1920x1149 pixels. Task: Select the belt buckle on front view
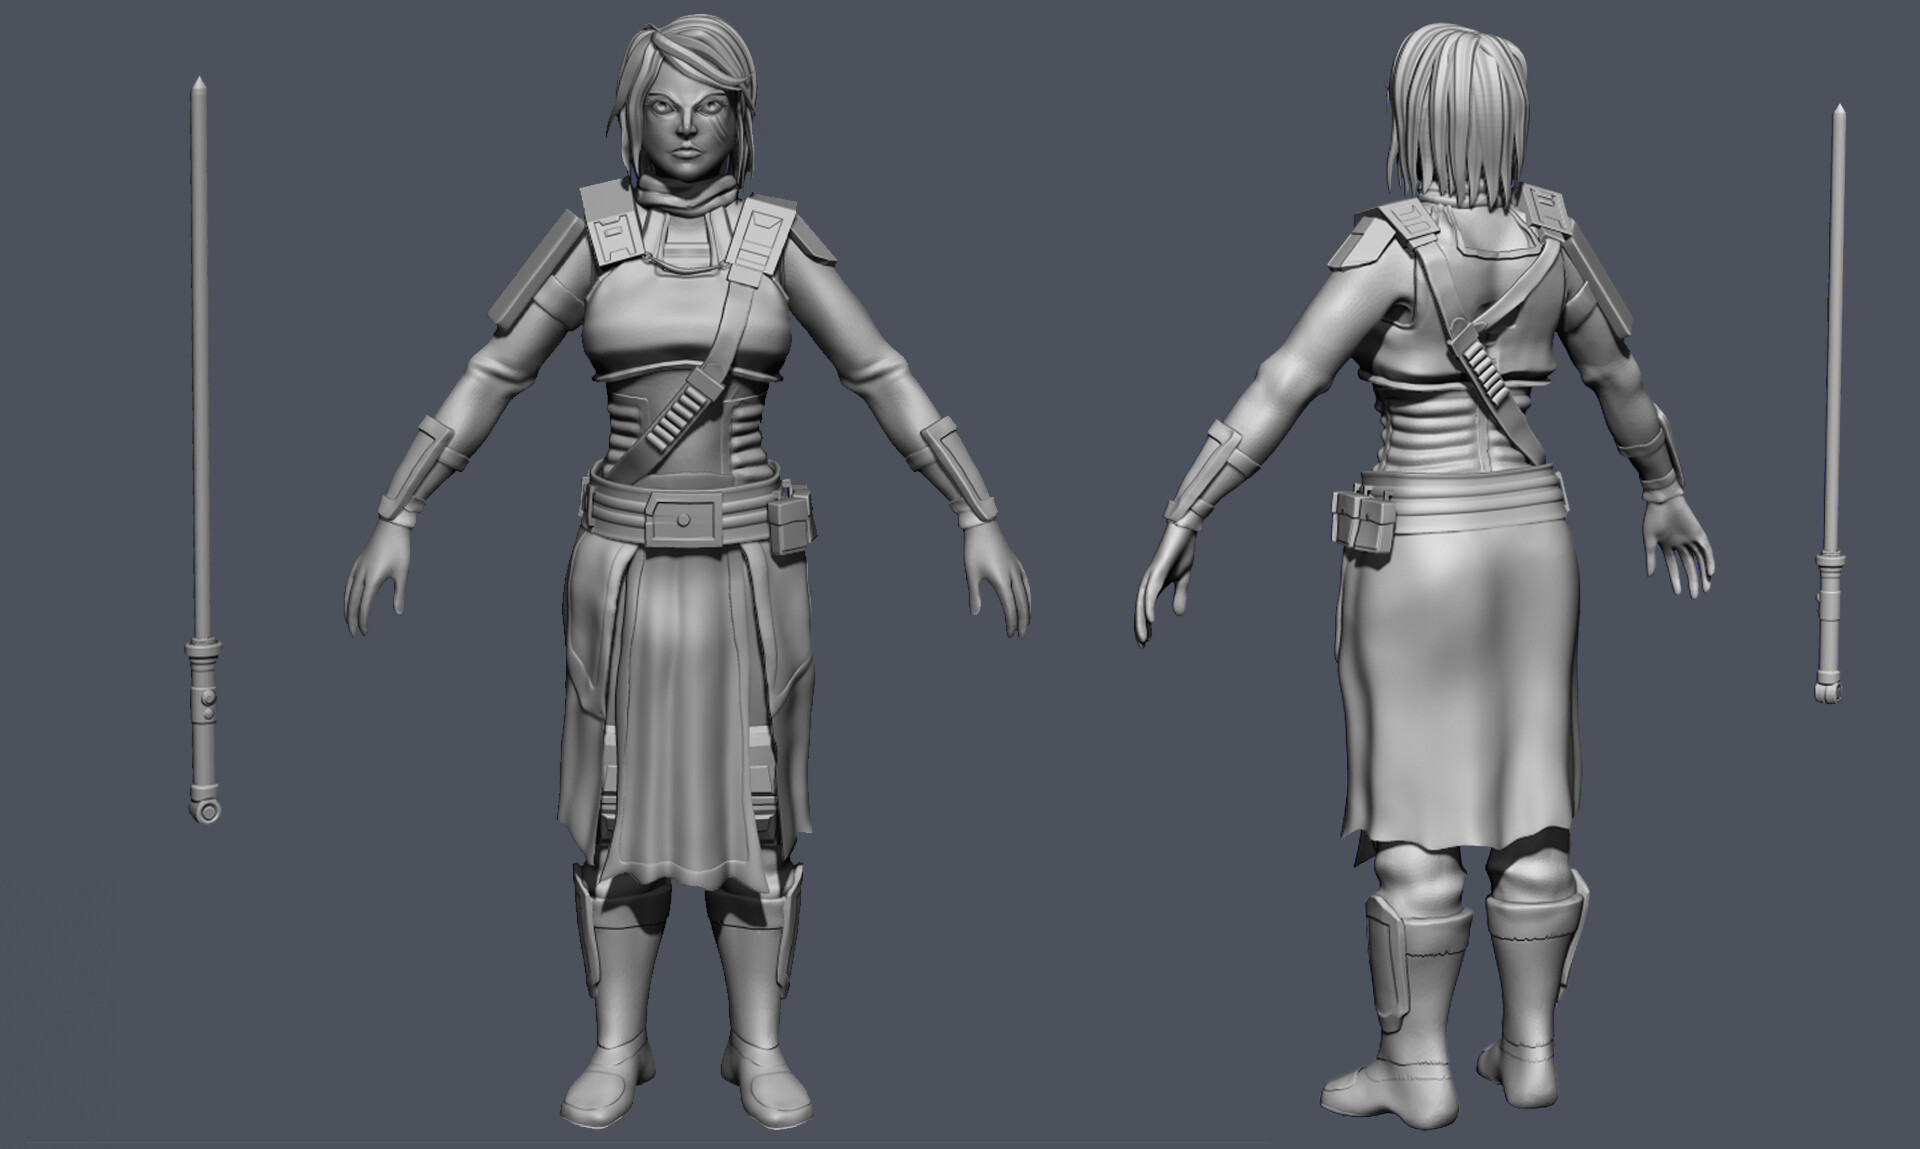click(683, 519)
